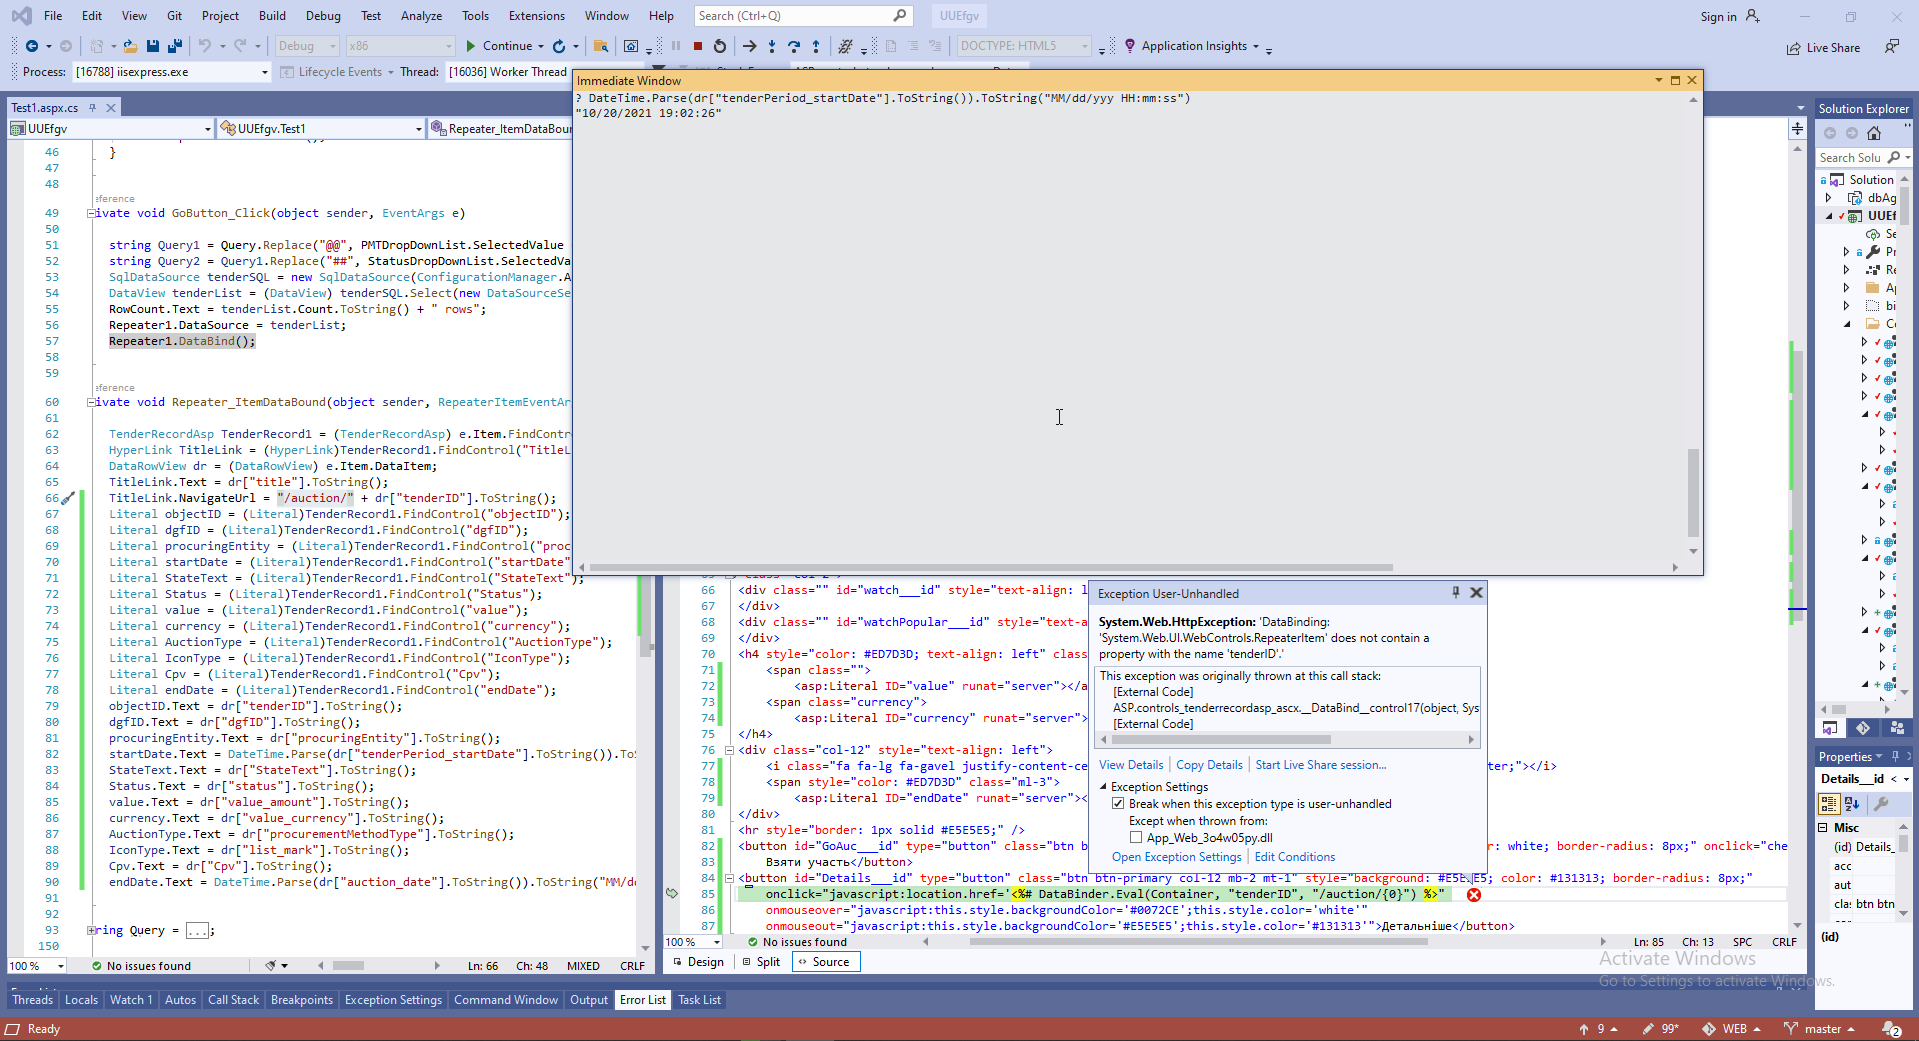
Task: Click the View Details link
Action: pyautogui.click(x=1131, y=765)
